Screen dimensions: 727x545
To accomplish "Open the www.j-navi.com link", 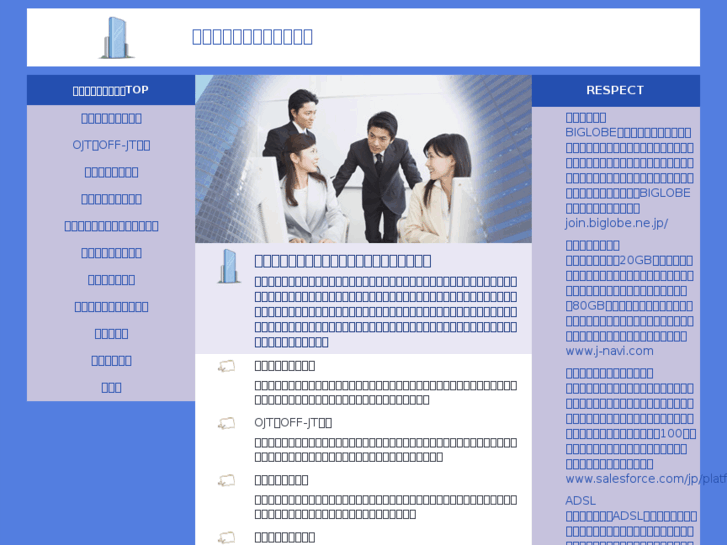I will (609, 351).
